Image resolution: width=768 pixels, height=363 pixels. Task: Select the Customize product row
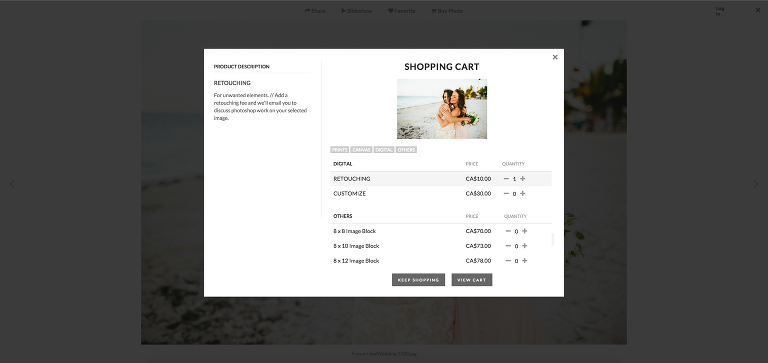pos(441,194)
